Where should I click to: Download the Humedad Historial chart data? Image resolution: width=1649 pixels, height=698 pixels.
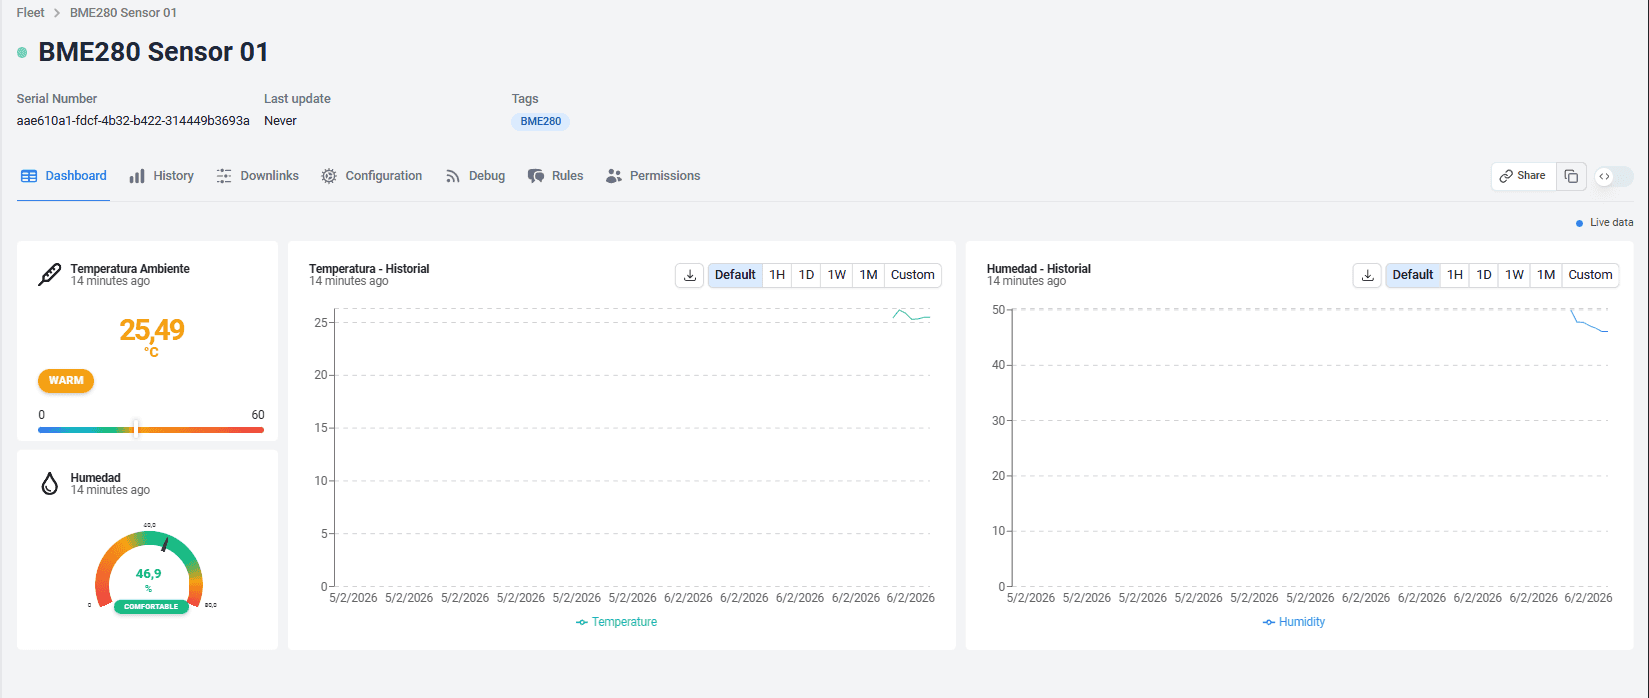(1367, 275)
